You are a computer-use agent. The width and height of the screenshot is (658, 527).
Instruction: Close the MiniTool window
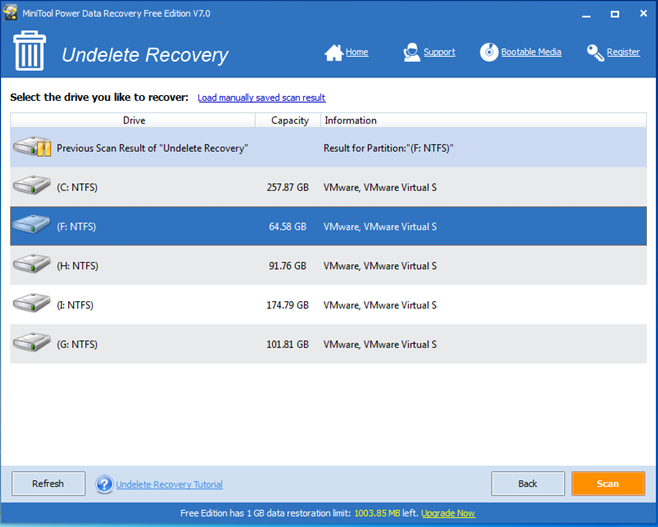coord(643,13)
